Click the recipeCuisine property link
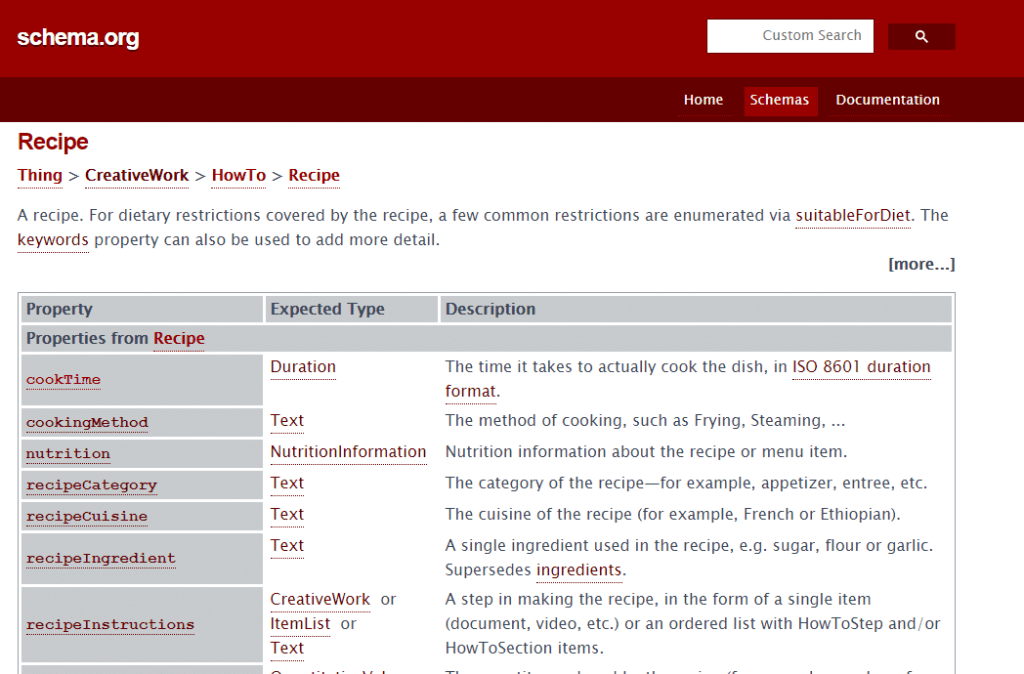The width and height of the screenshot is (1024, 674). click(86, 516)
